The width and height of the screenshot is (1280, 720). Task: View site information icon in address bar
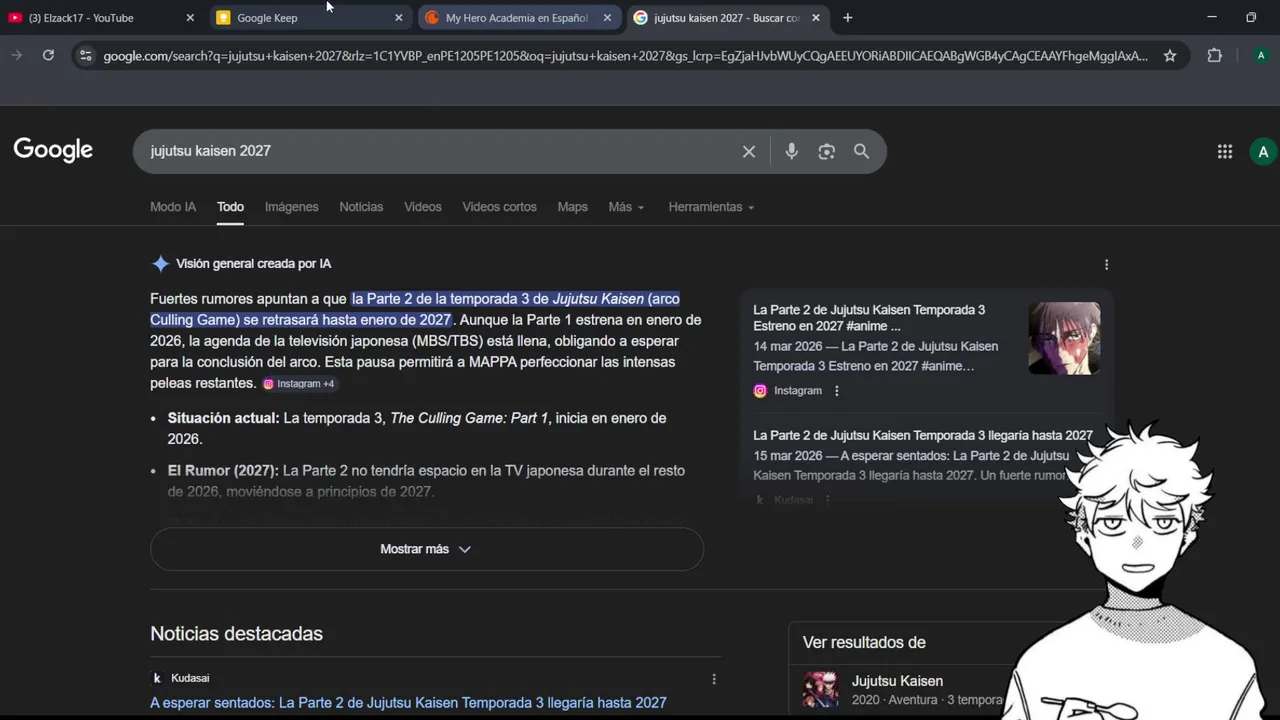[x=86, y=56]
